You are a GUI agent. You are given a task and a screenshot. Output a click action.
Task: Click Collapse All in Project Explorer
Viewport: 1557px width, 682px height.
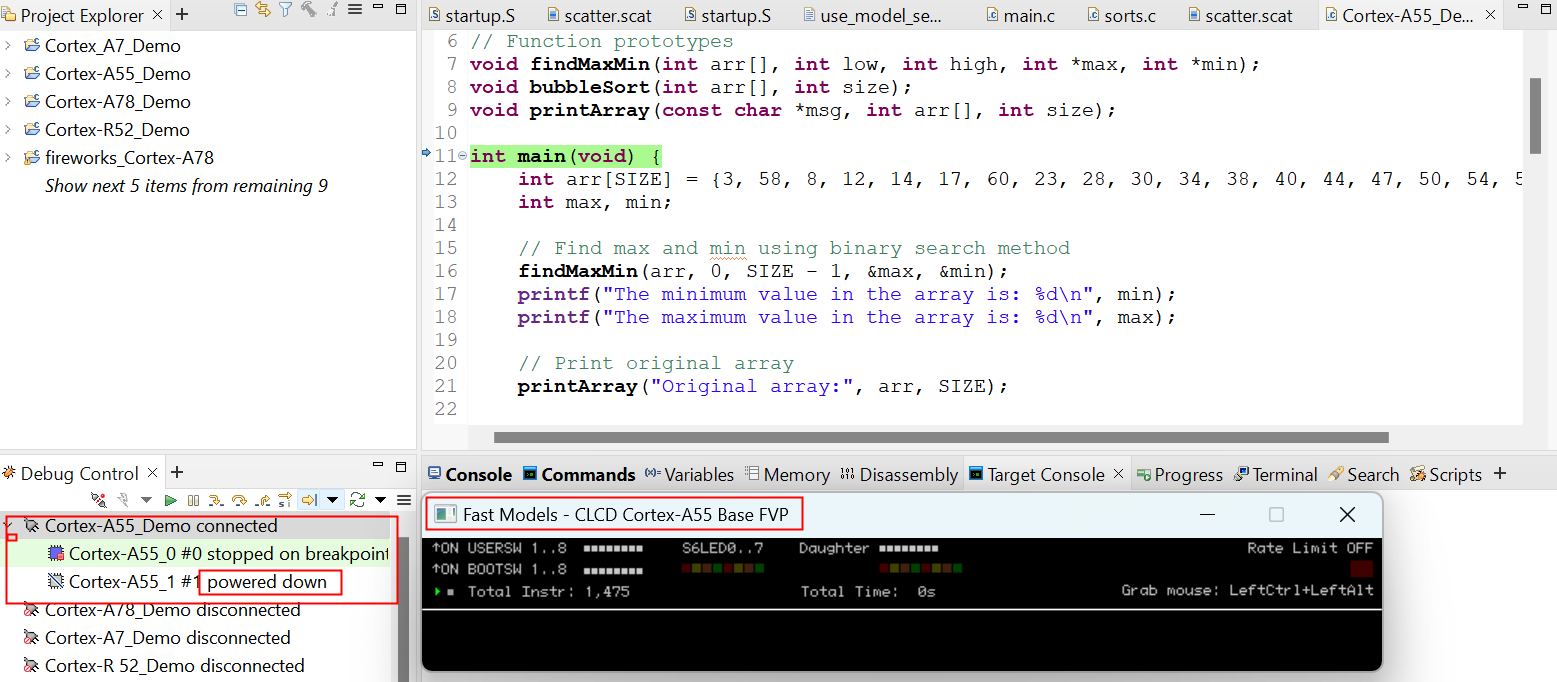coord(241,10)
